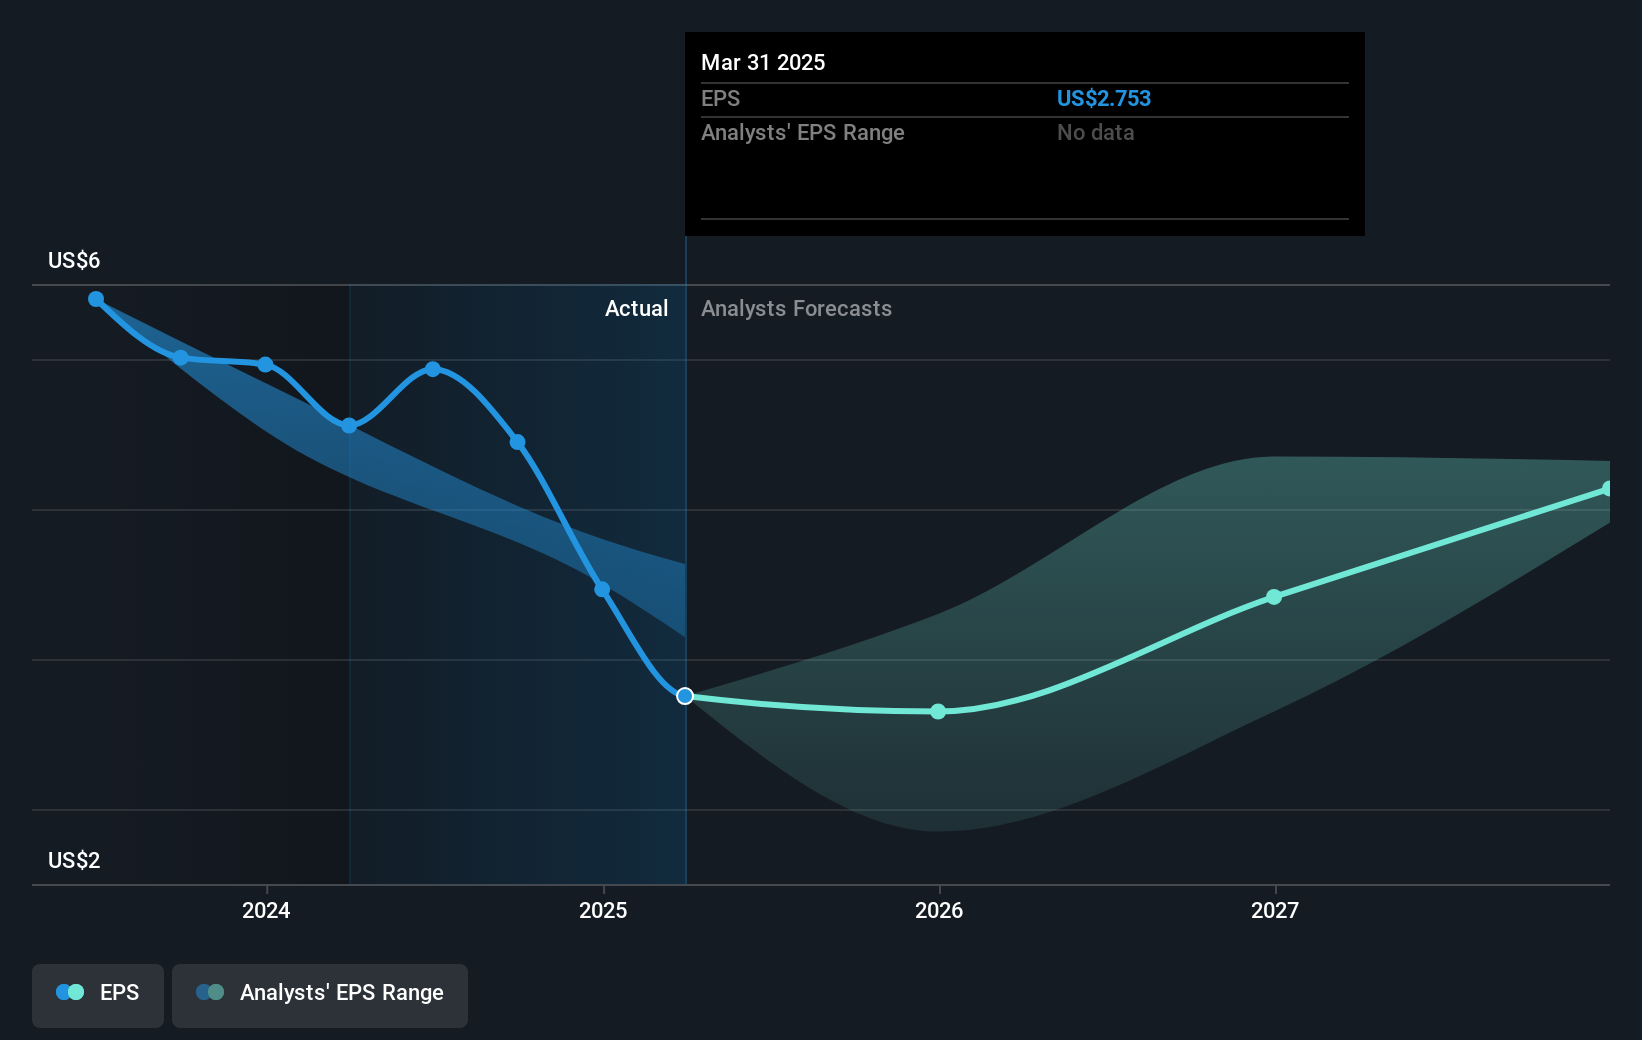Click the 'Analysts Forecasts' section label
Screen dimensions: 1642x1040
coord(796,309)
